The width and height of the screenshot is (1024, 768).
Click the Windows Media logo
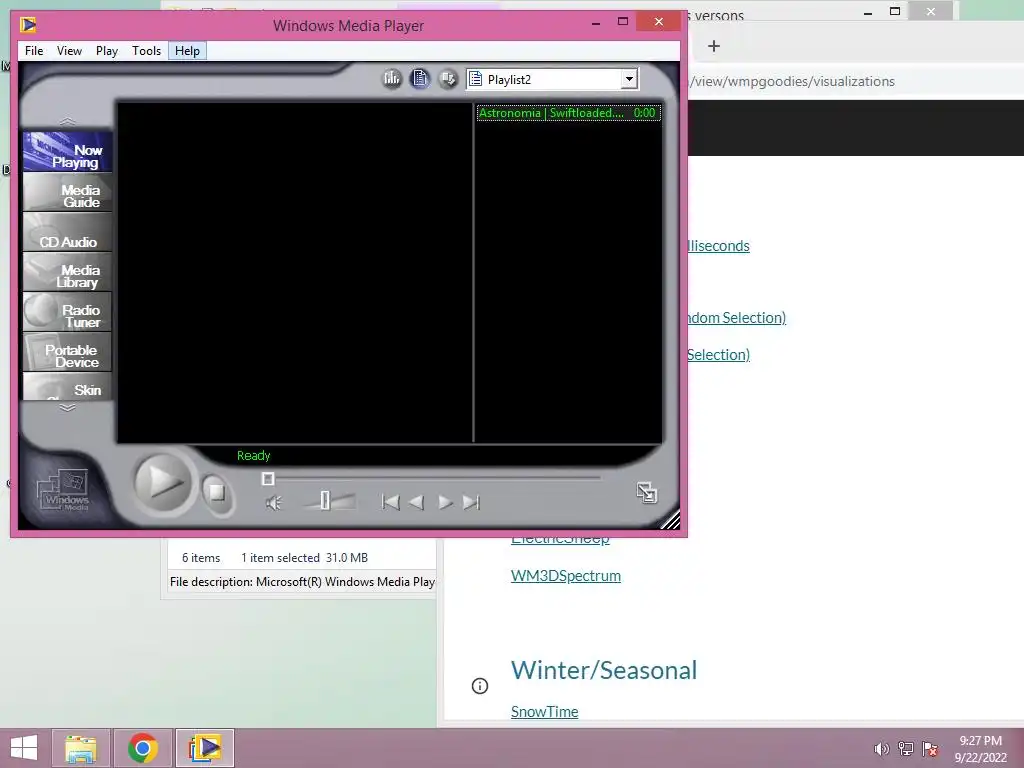pyautogui.click(x=63, y=491)
